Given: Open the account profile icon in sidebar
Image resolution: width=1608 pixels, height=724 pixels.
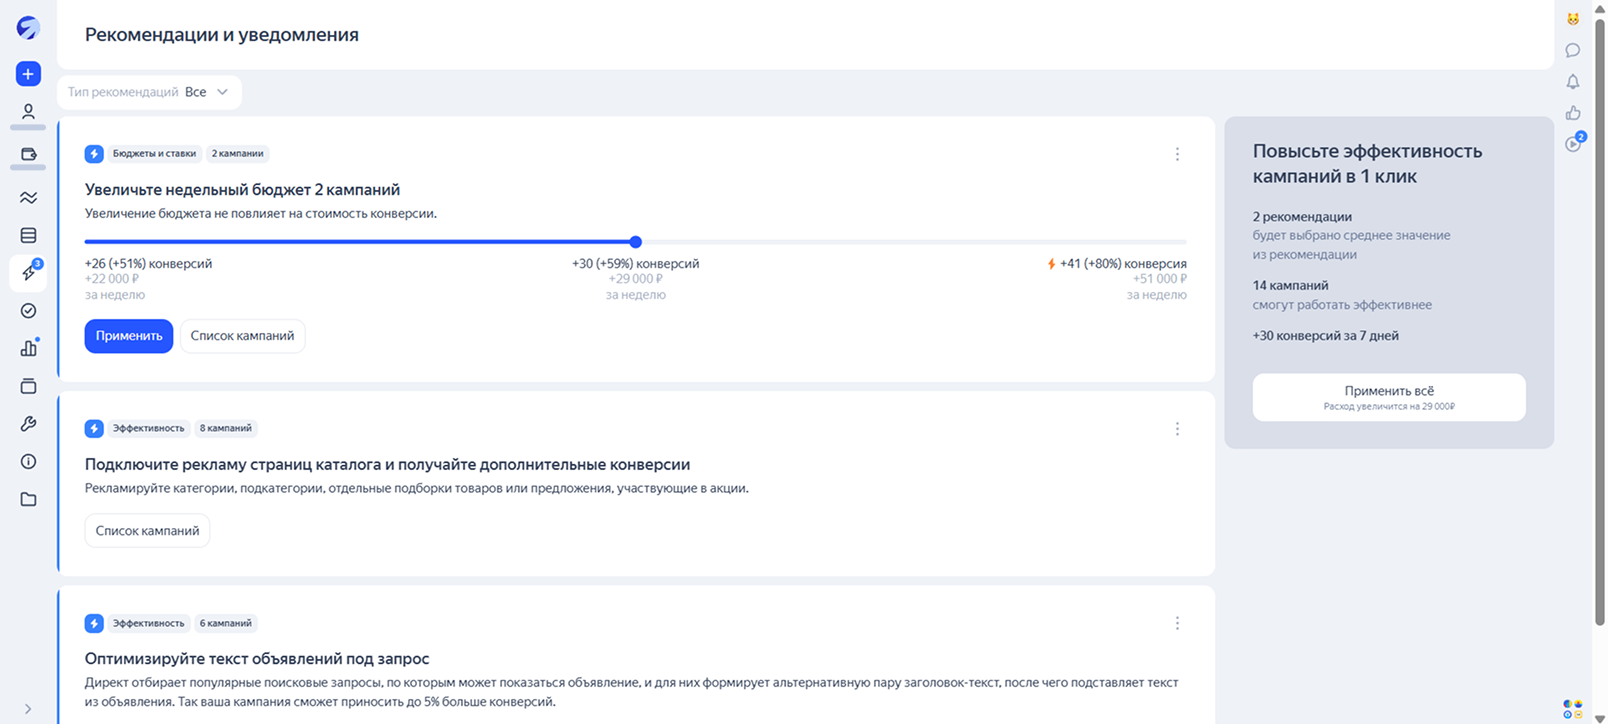Looking at the screenshot, I should pos(28,112).
